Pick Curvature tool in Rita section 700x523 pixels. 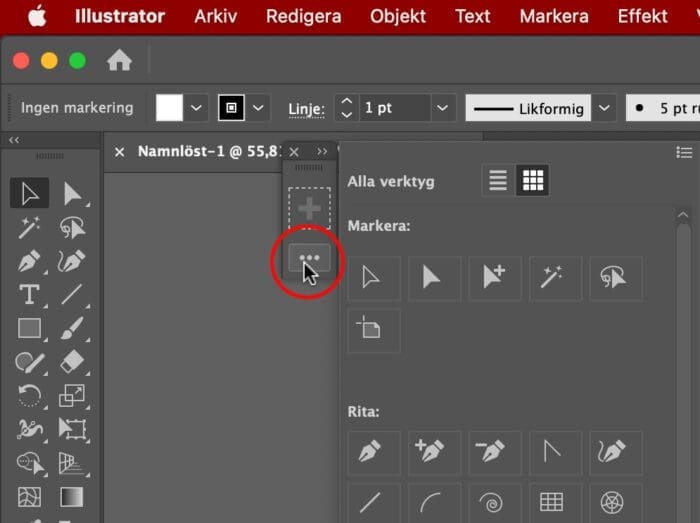coord(616,452)
